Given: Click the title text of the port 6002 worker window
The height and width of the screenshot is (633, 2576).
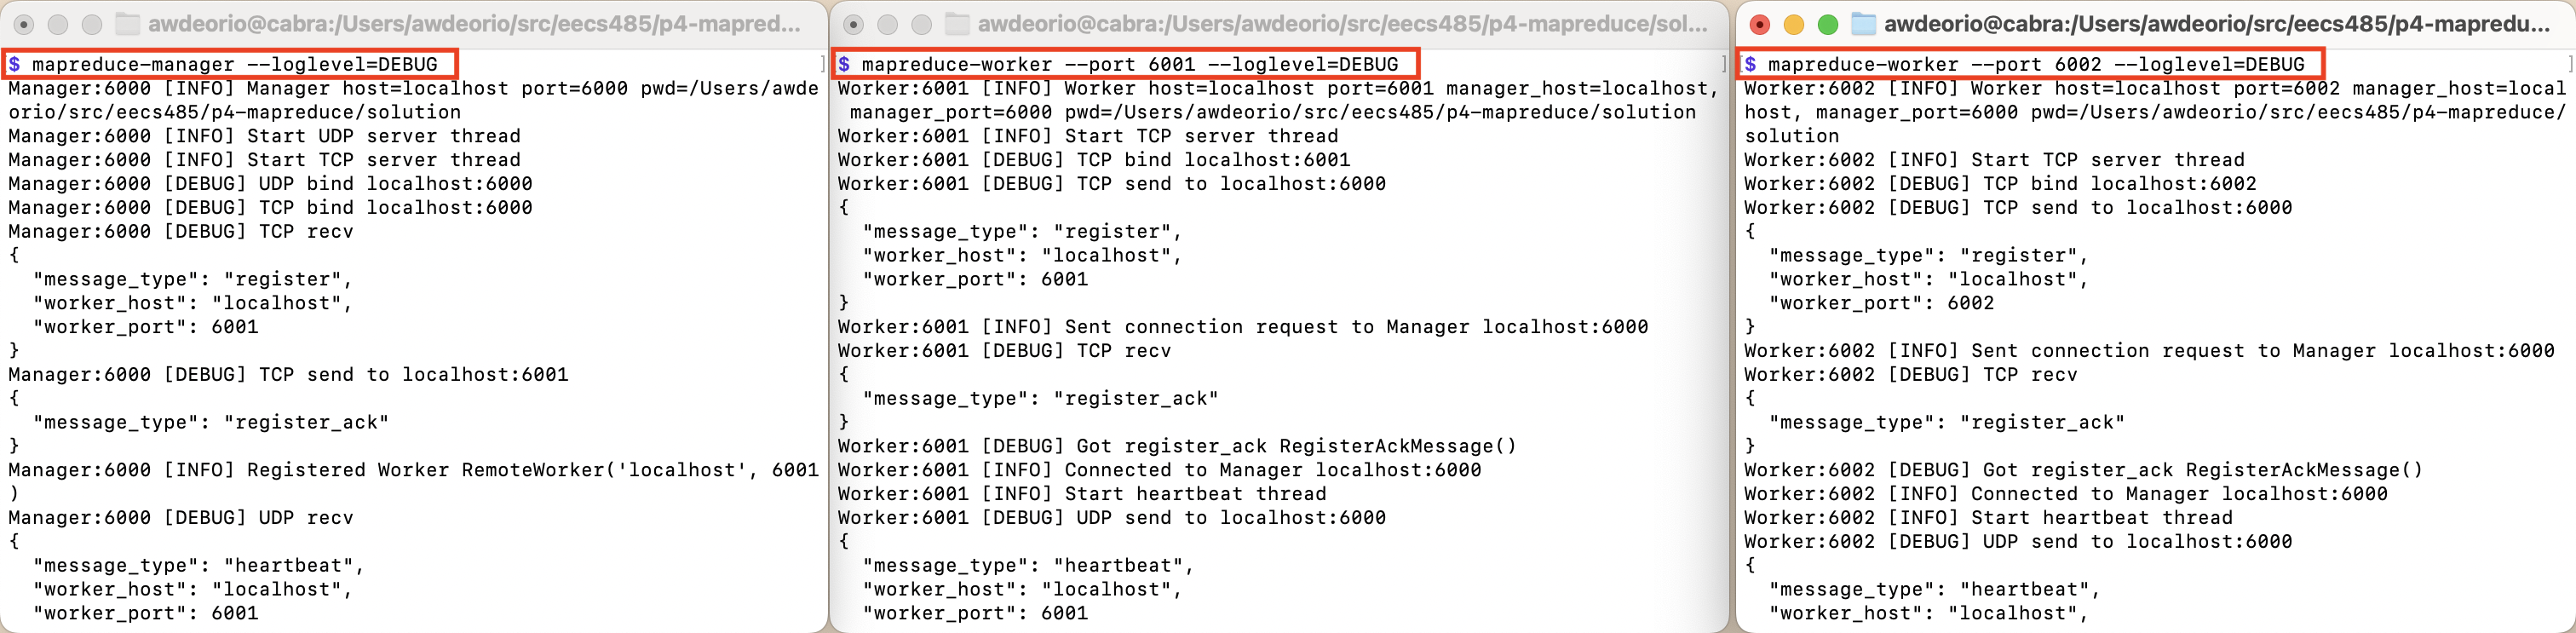Looking at the screenshot, I should [2216, 24].
